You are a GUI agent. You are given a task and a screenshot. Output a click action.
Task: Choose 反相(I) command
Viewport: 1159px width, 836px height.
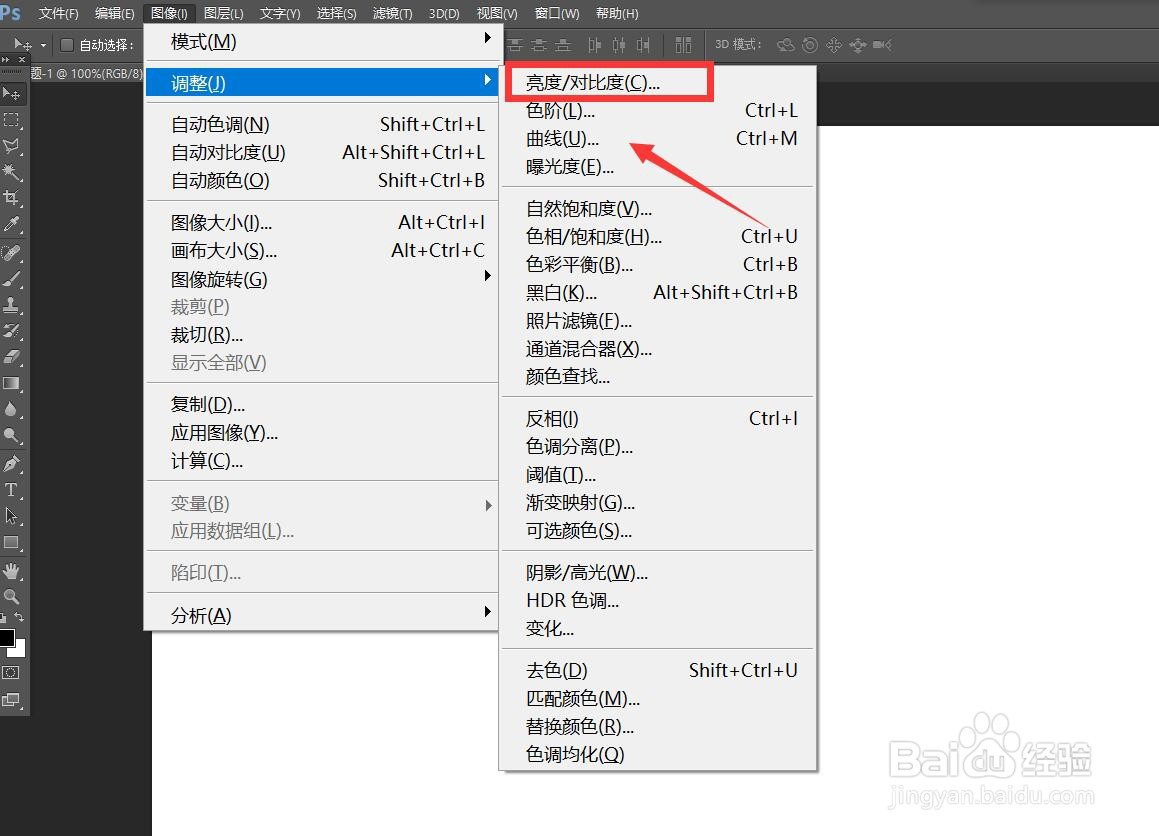pos(658,418)
